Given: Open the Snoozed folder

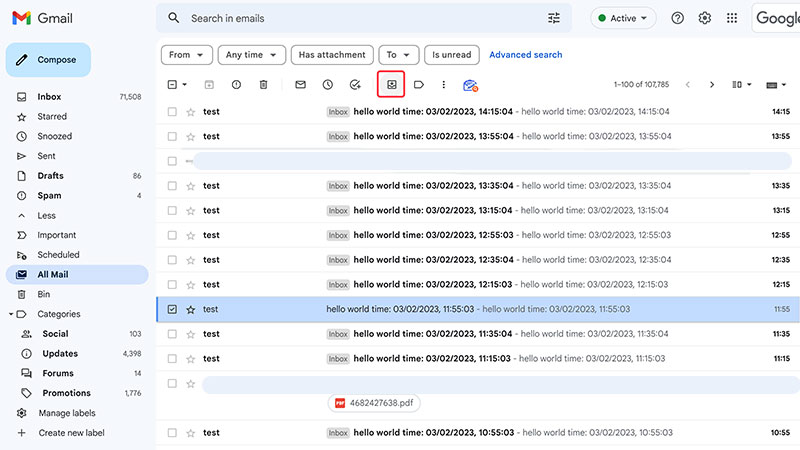Looking at the screenshot, I should pyautogui.click(x=77, y=137).
